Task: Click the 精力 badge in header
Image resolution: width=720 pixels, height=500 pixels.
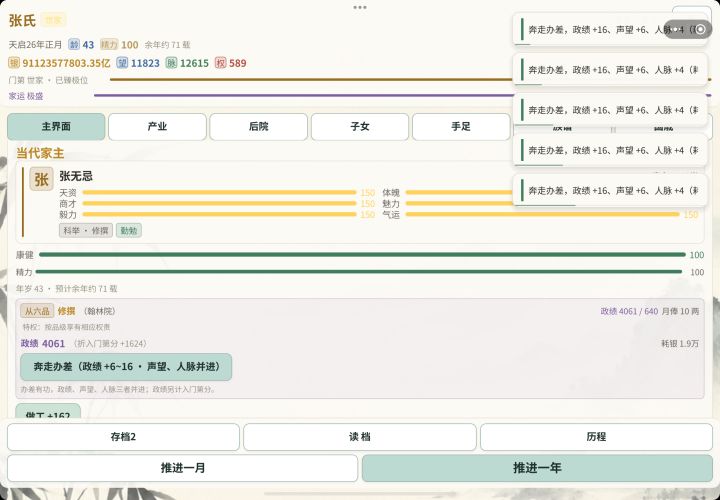Action: (x=109, y=45)
